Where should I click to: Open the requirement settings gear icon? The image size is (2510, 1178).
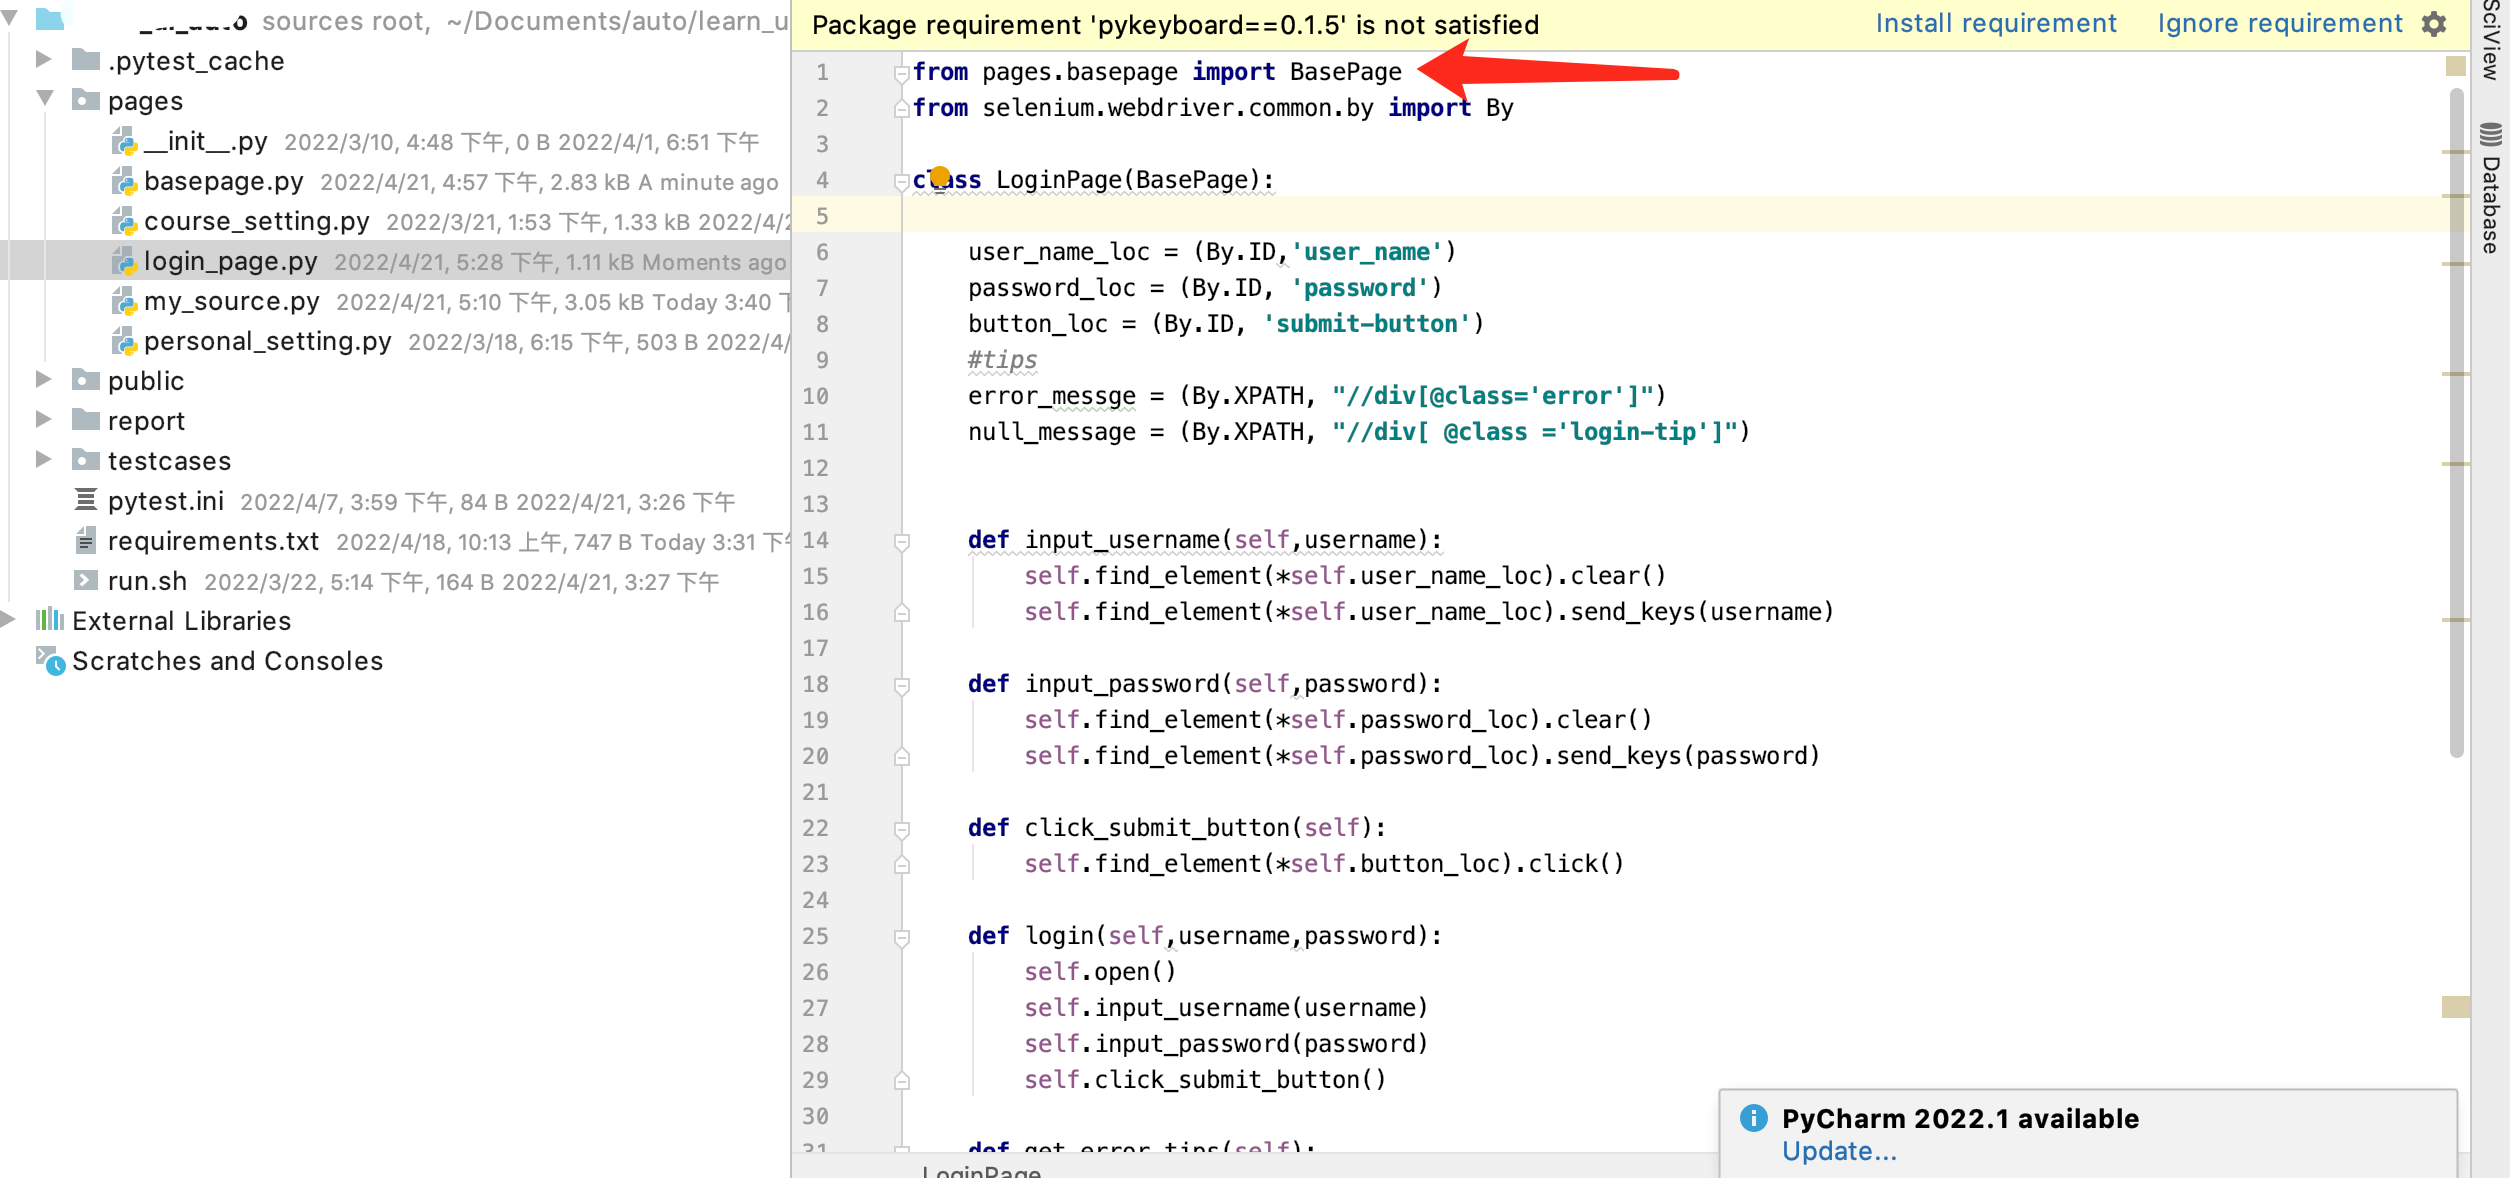2434,24
